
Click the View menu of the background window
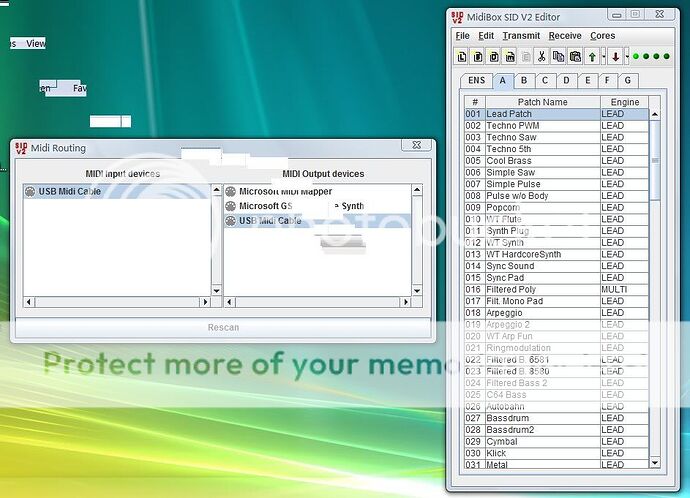tap(35, 43)
